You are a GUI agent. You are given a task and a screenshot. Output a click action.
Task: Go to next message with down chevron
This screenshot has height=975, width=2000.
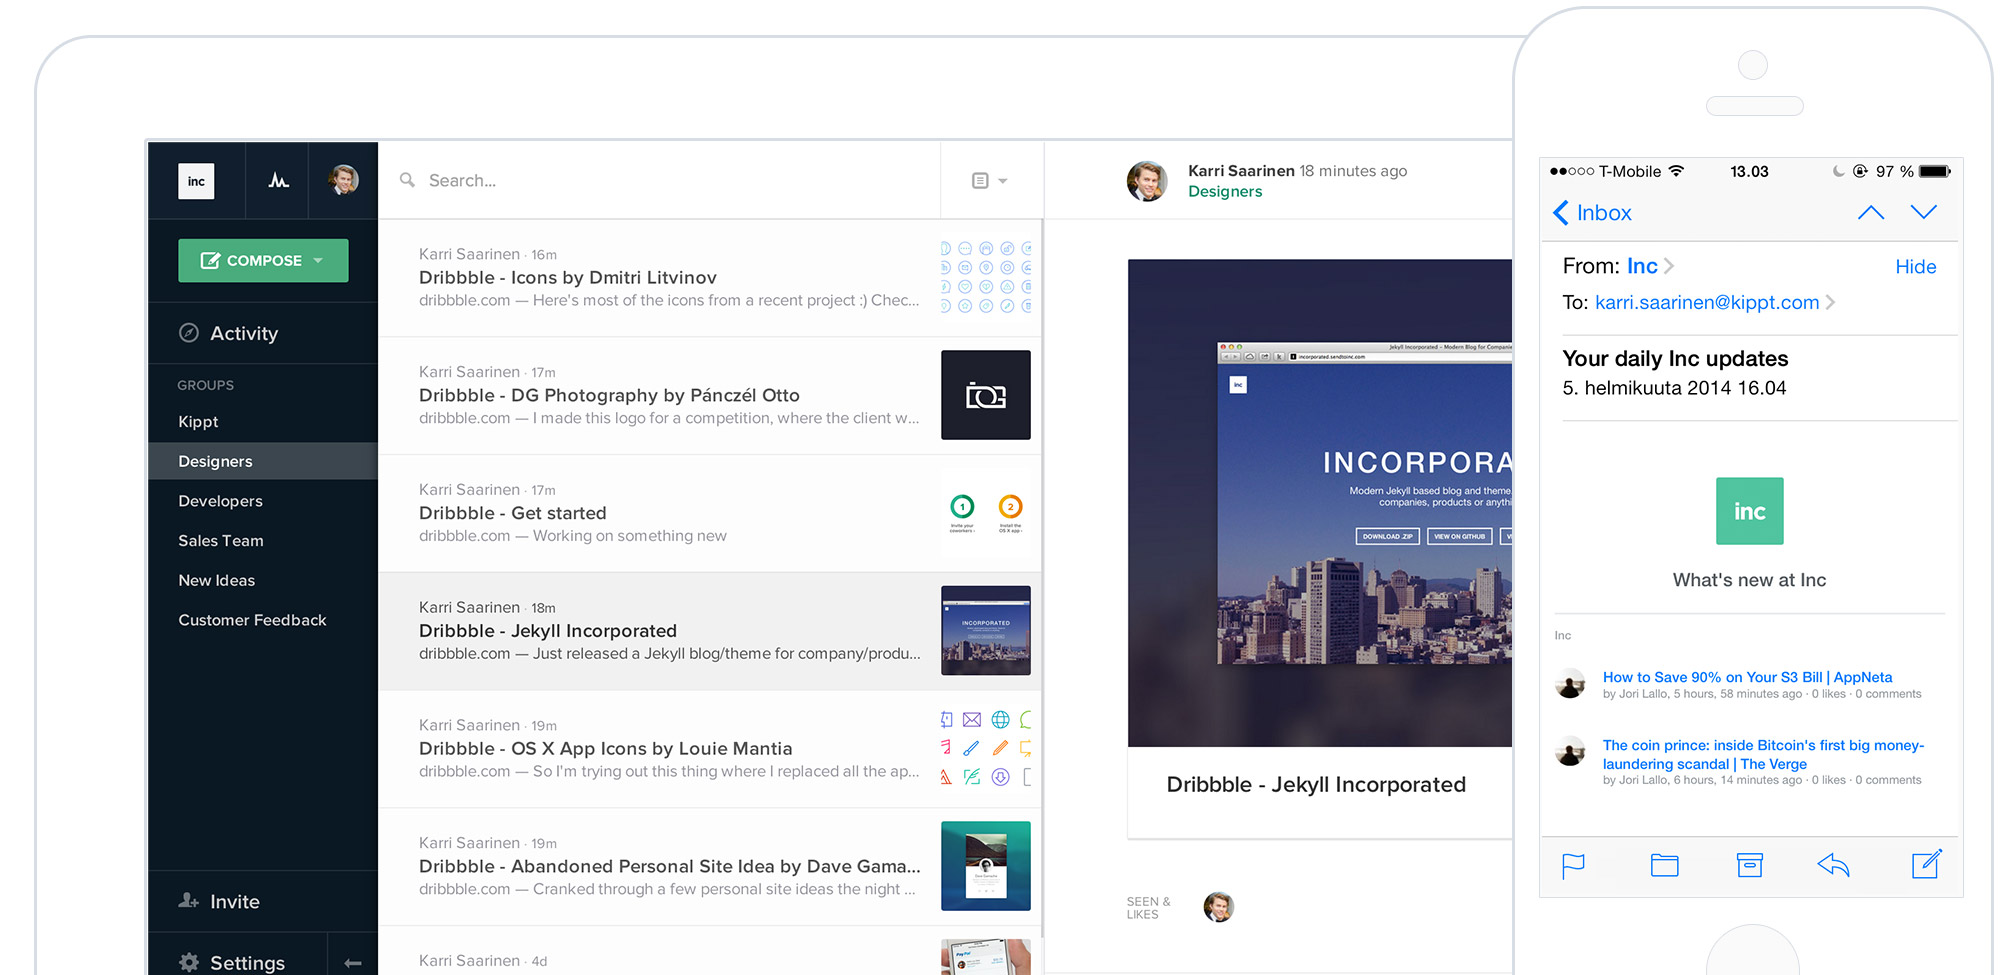click(1923, 211)
